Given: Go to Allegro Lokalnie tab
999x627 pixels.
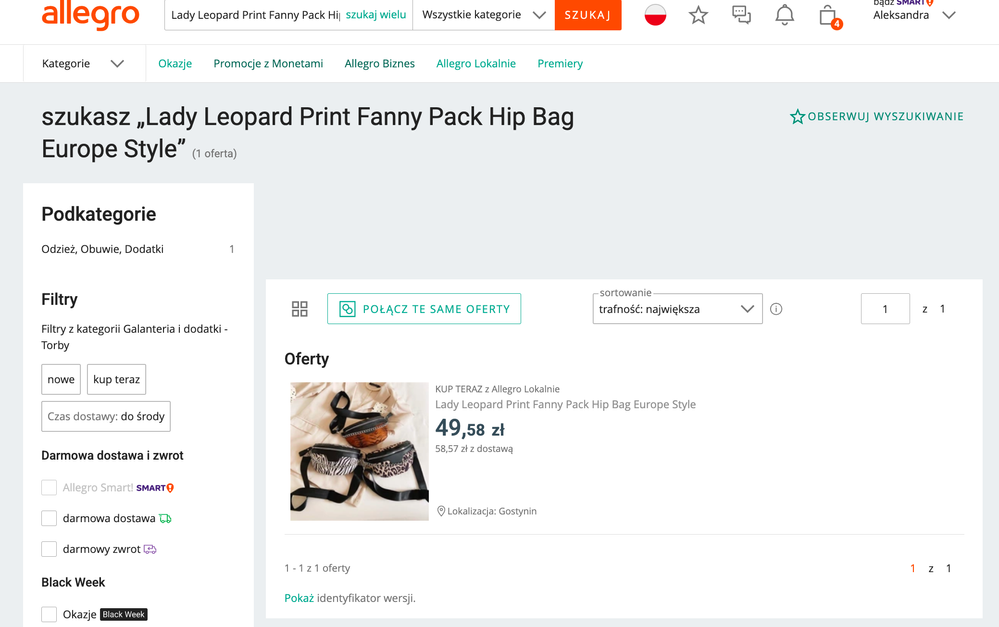Looking at the screenshot, I should pos(476,64).
